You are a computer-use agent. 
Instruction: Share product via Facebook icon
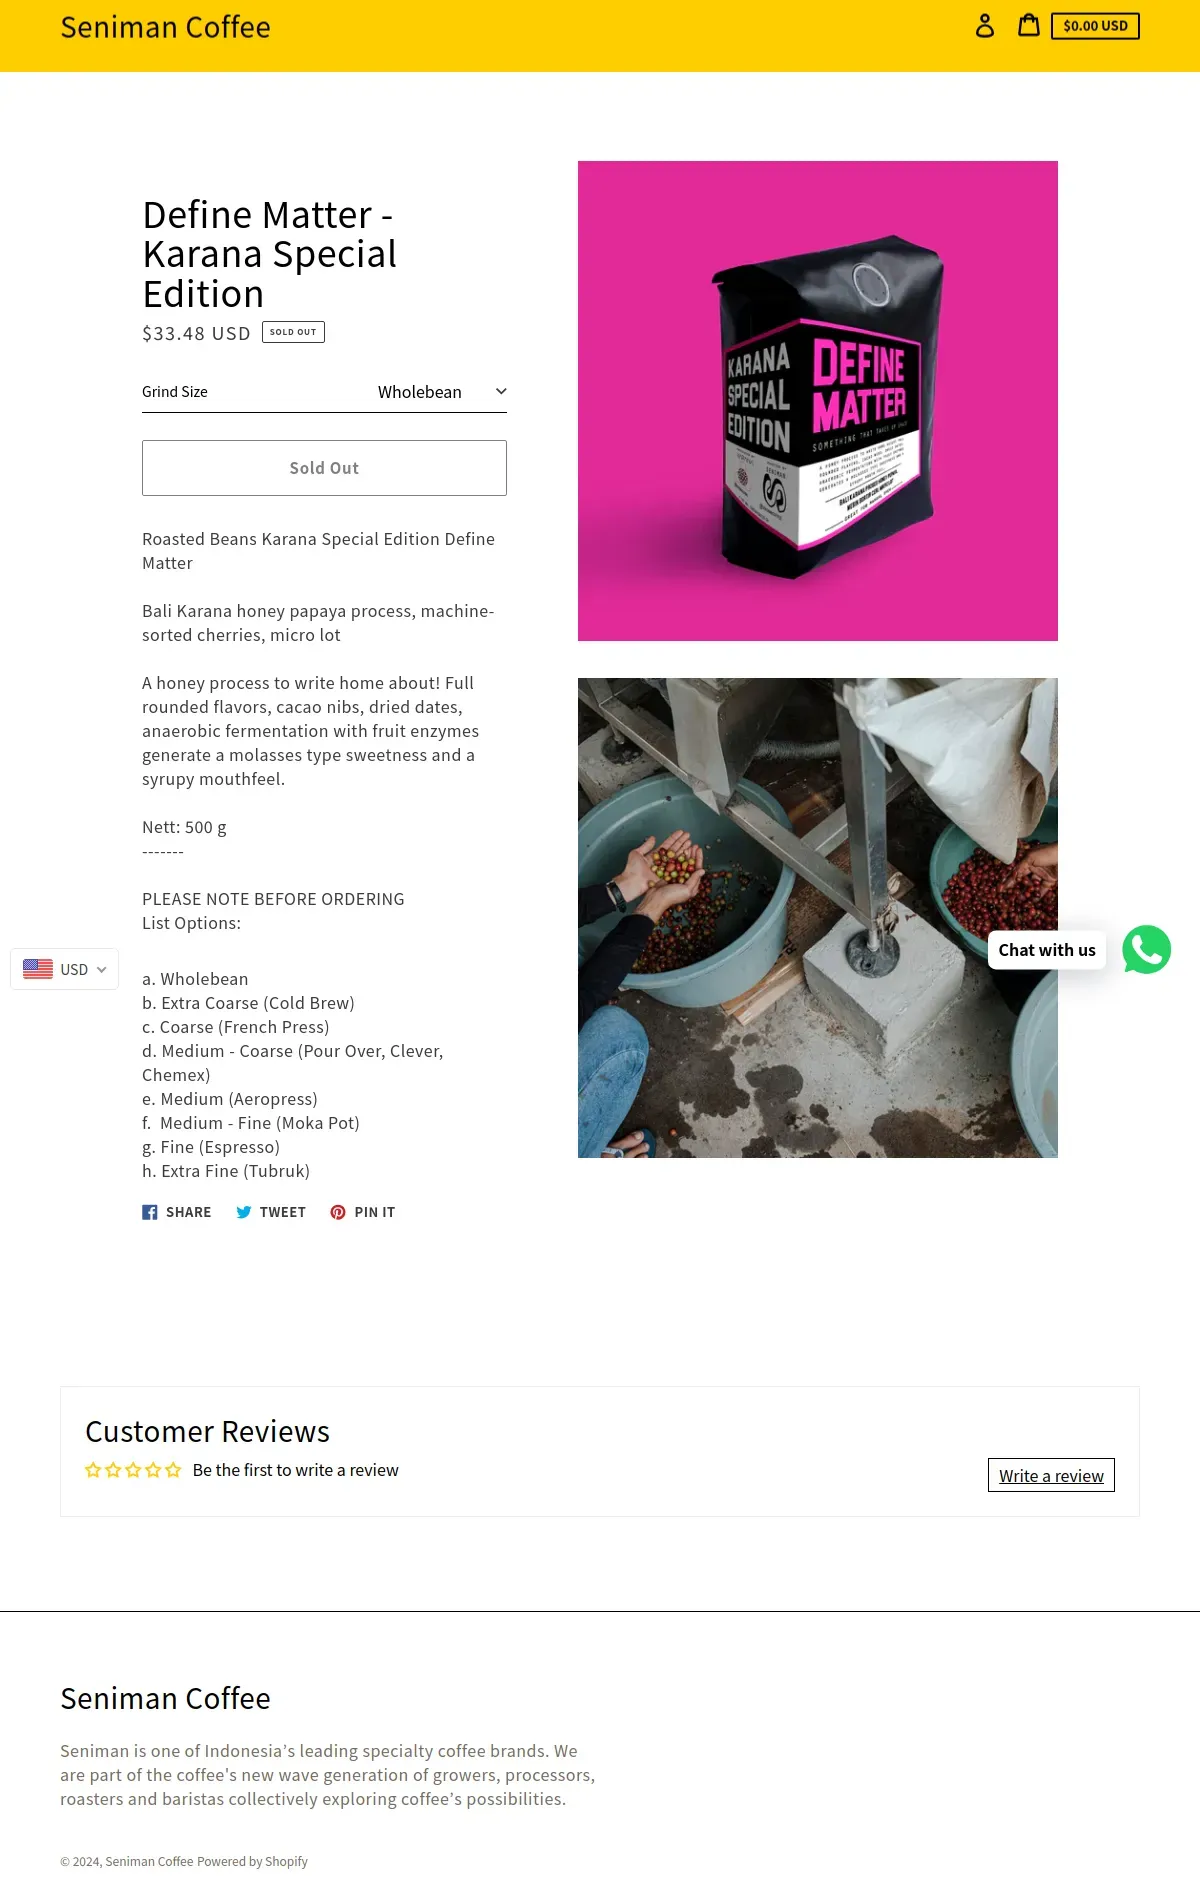click(150, 1212)
